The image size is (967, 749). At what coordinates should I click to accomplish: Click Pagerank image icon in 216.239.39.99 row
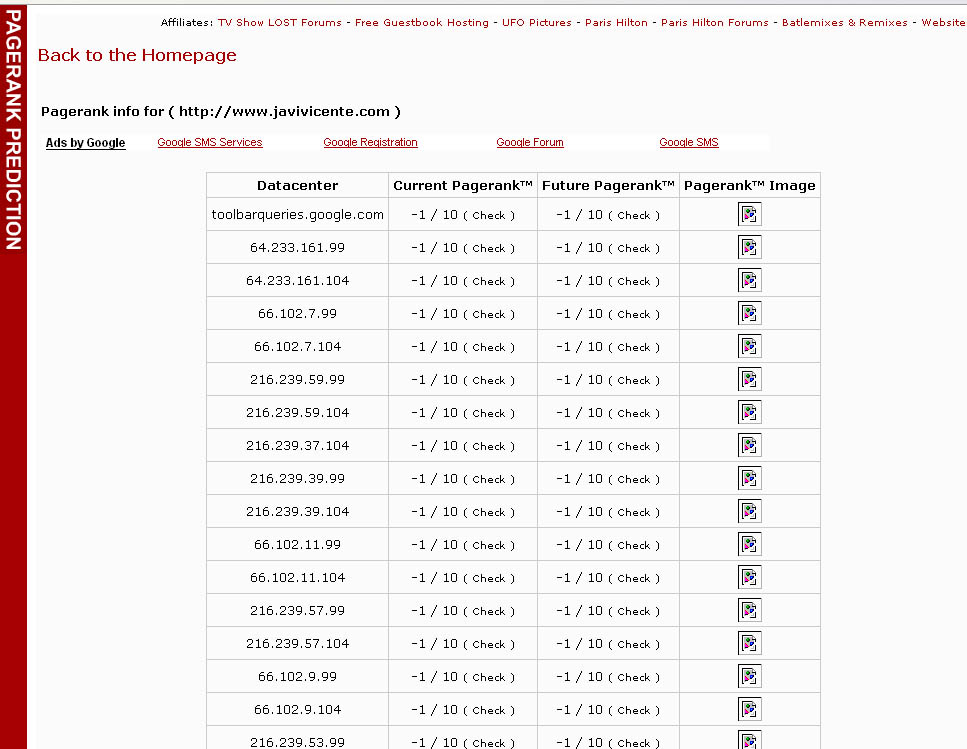pos(749,478)
